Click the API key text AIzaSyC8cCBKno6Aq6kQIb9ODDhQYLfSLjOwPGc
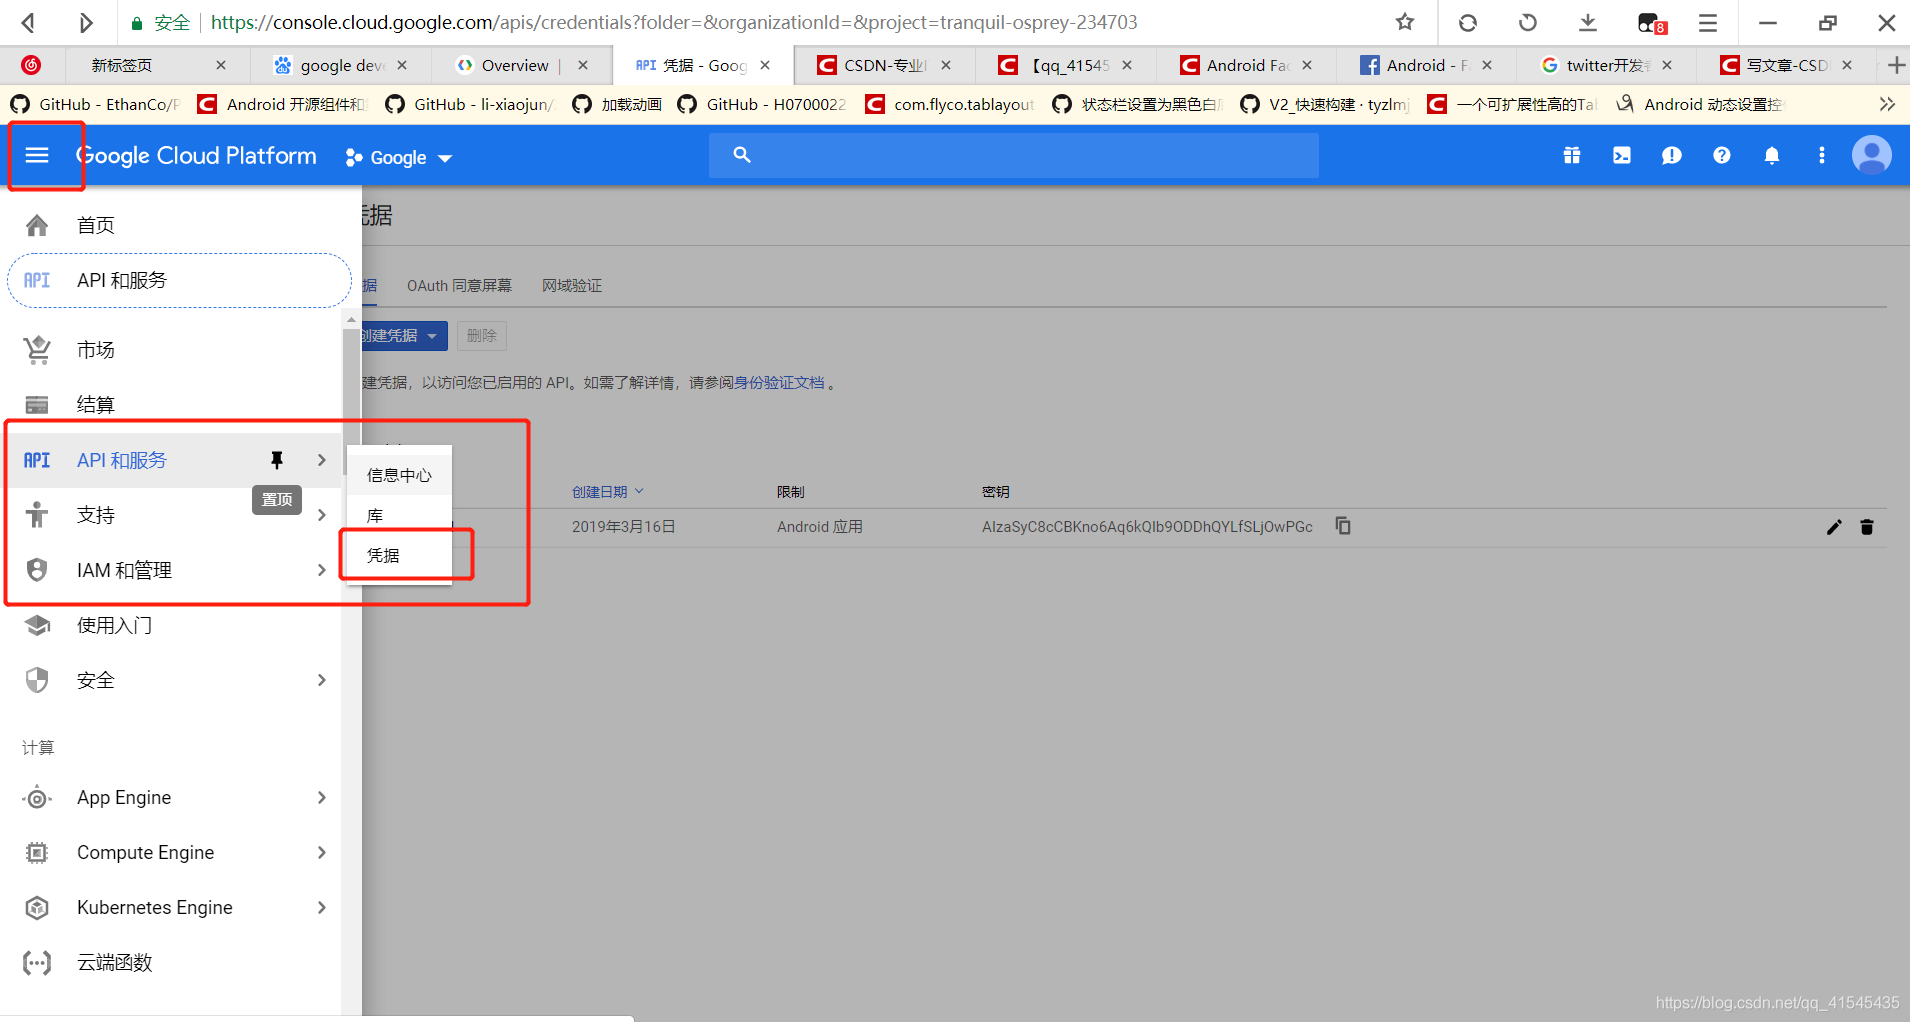 (x=1147, y=527)
